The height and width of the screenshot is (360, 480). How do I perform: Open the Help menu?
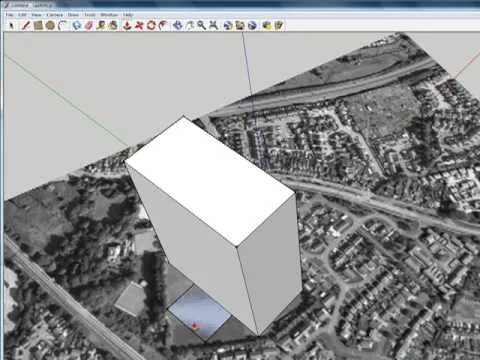(128, 15)
